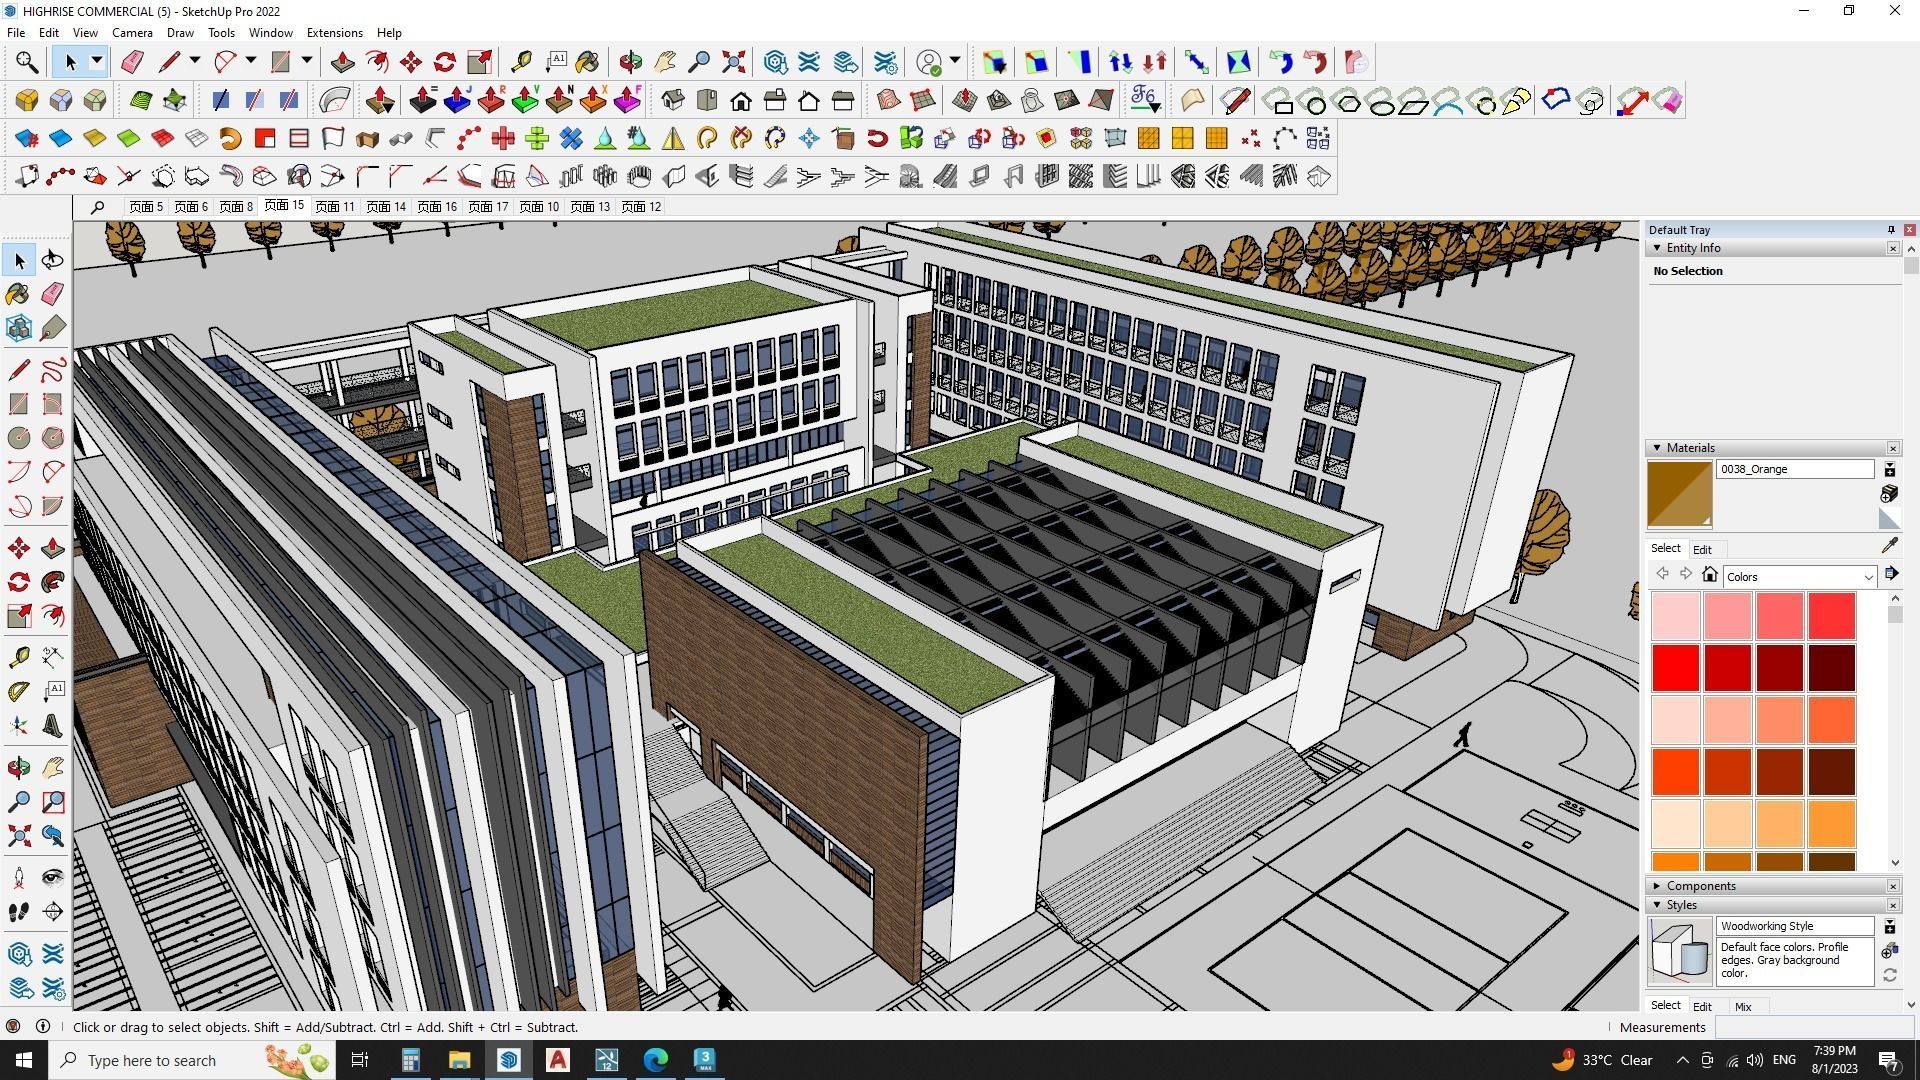Switch to Front view house icon
Screen dimensions: 1920x1080
[741, 100]
